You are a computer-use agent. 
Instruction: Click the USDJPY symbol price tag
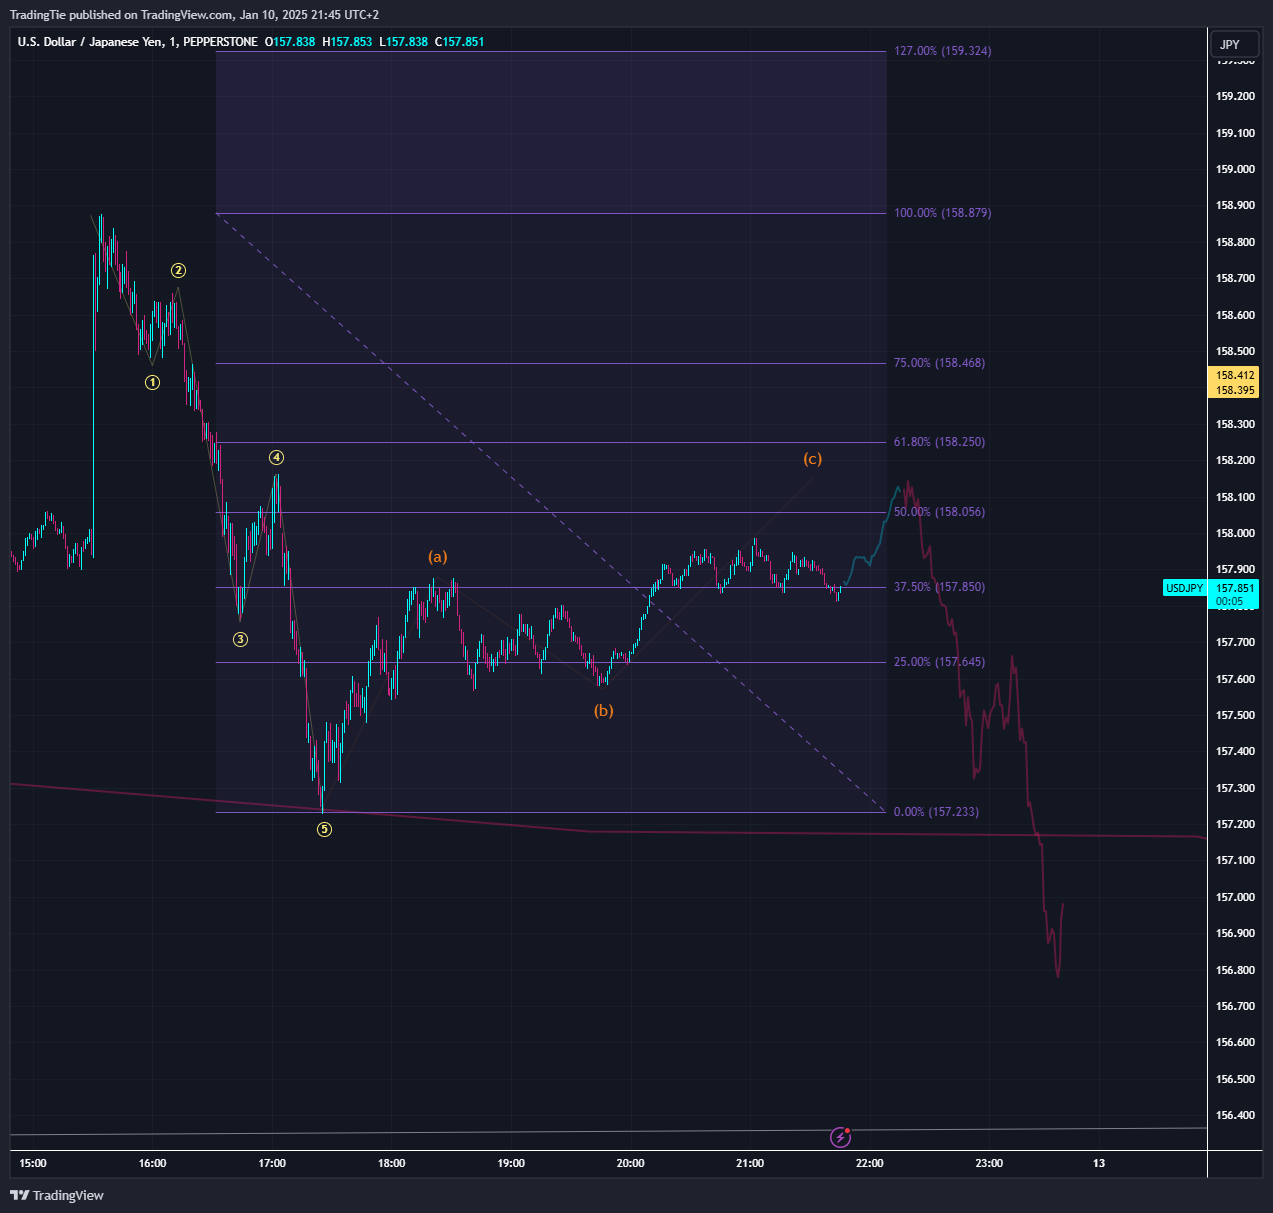[x=1185, y=588]
